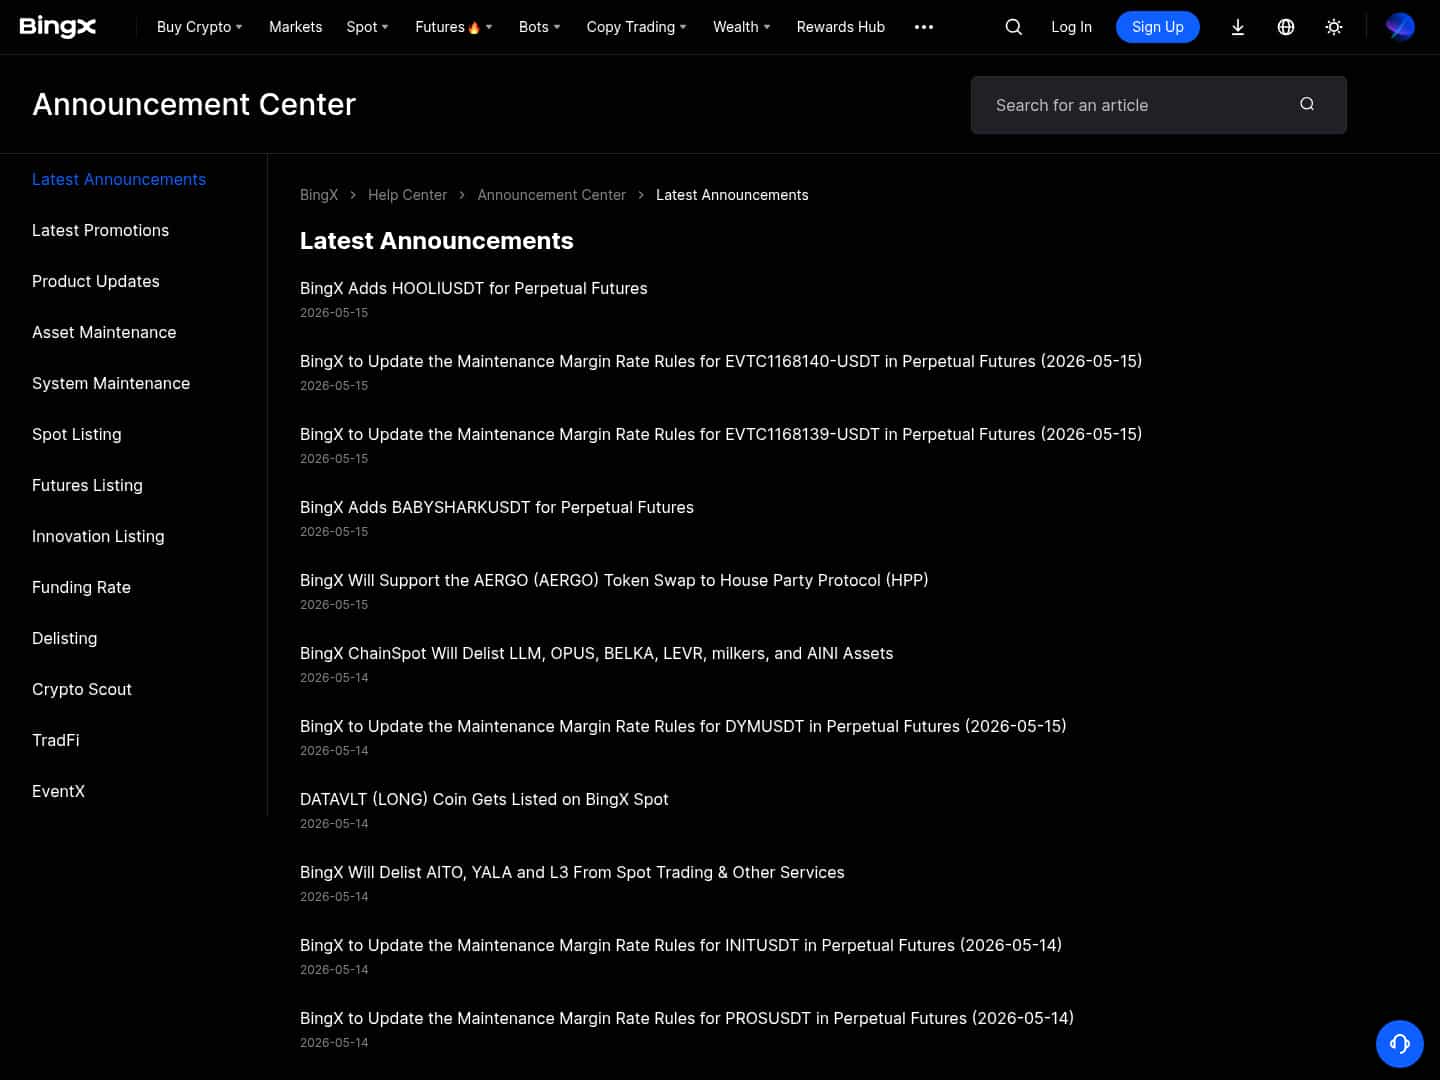1440x1080 pixels.
Task: Click the Latest Announcements breadcrumb text
Action: (x=732, y=195)
